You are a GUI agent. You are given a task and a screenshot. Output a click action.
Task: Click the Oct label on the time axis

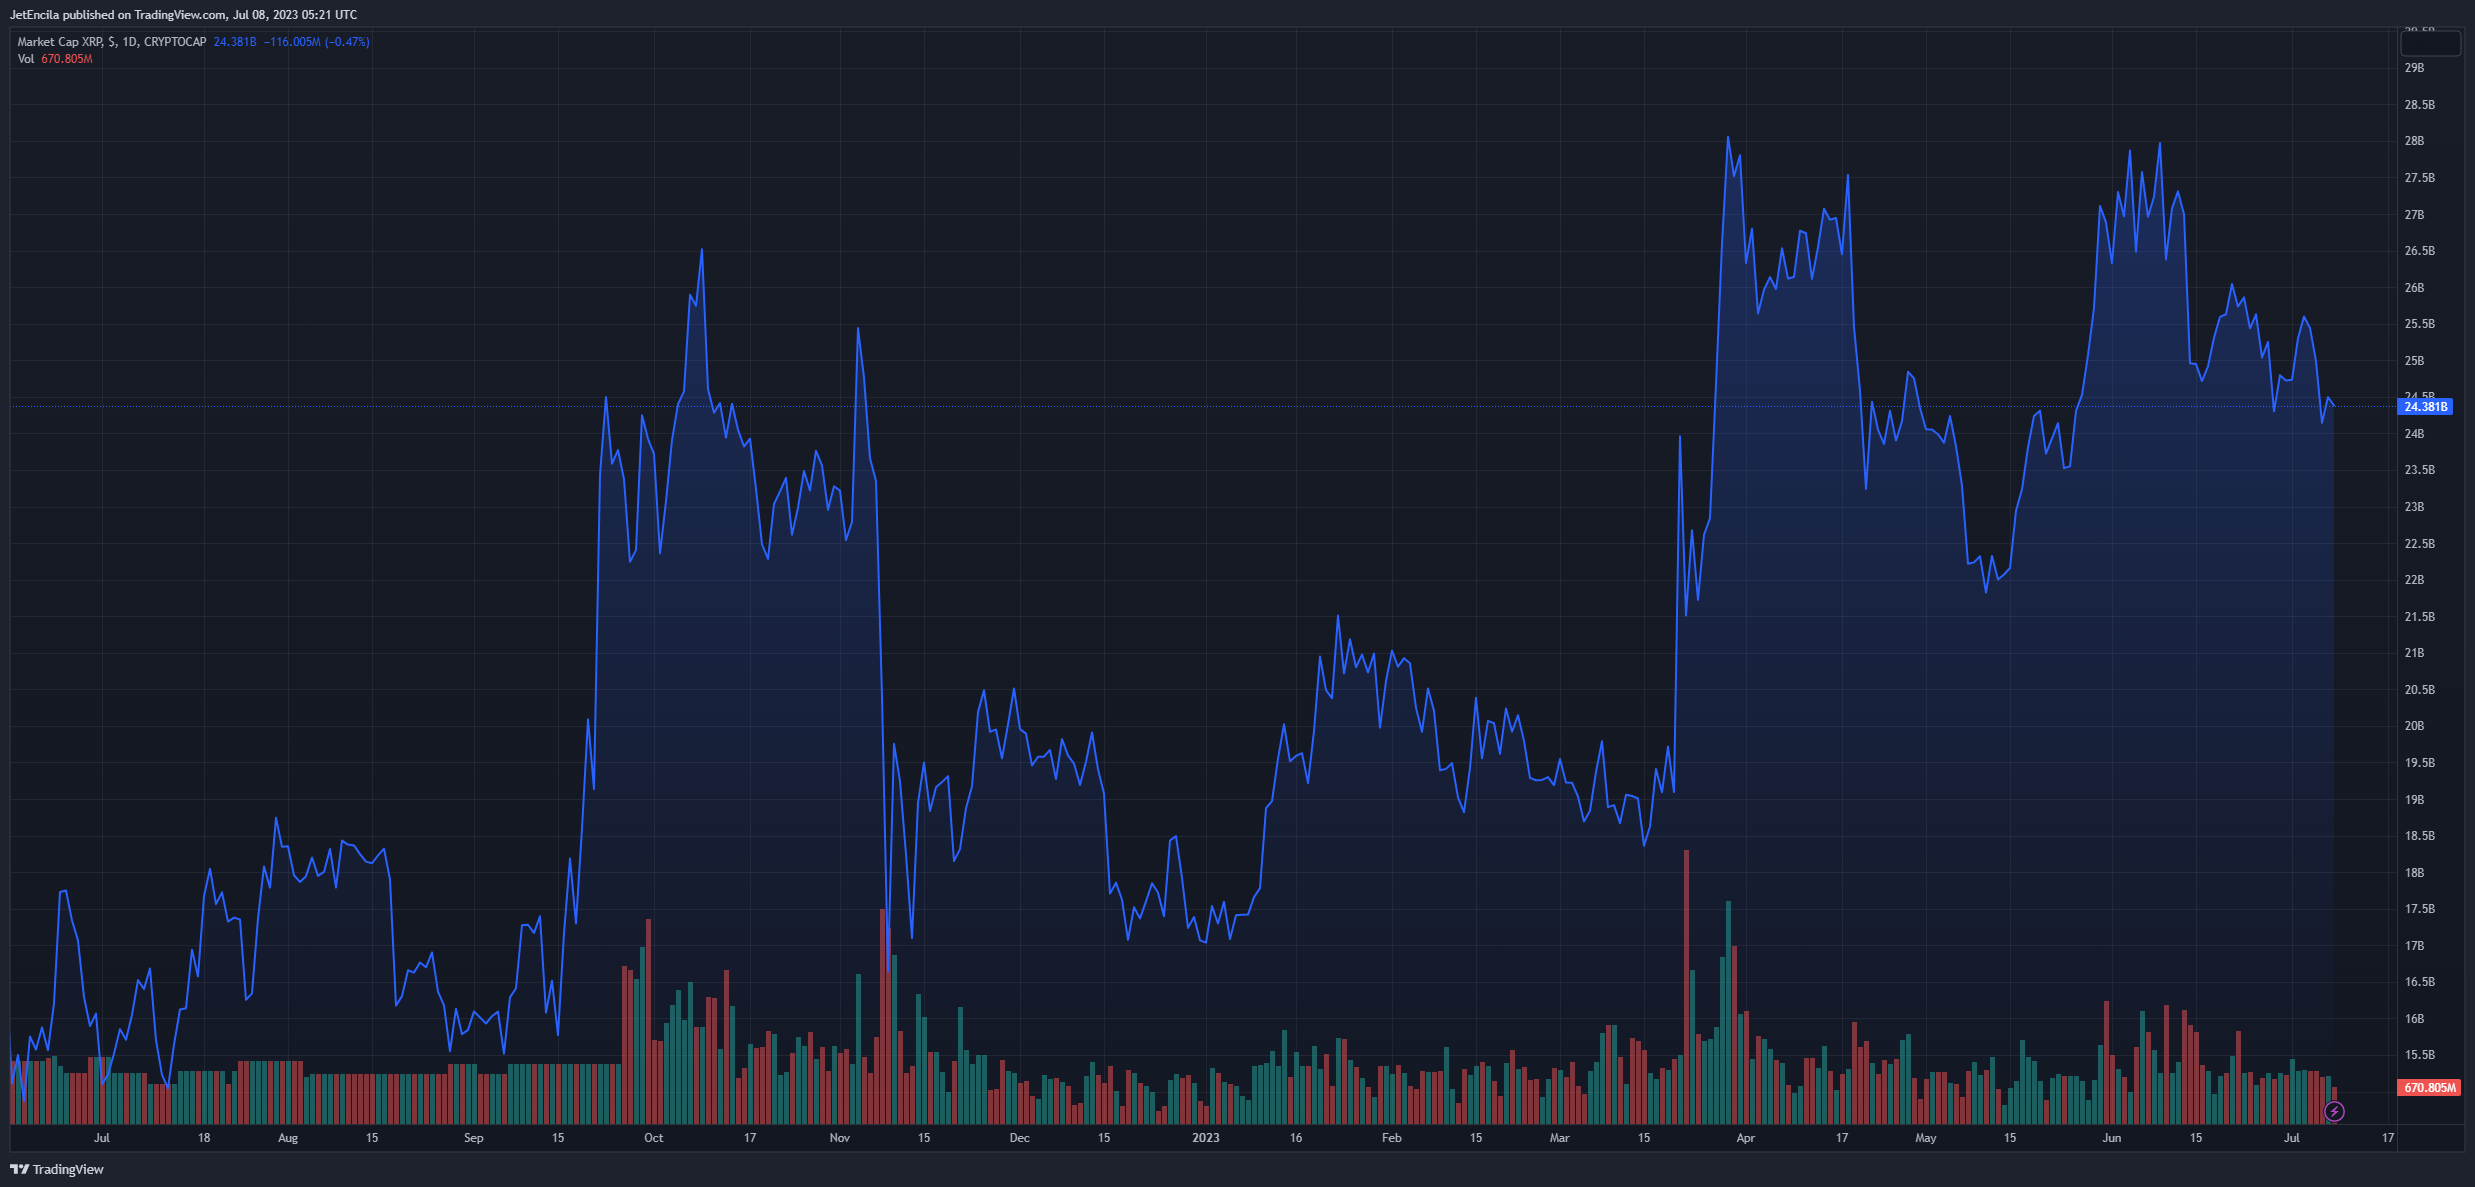pos(653,1138)
